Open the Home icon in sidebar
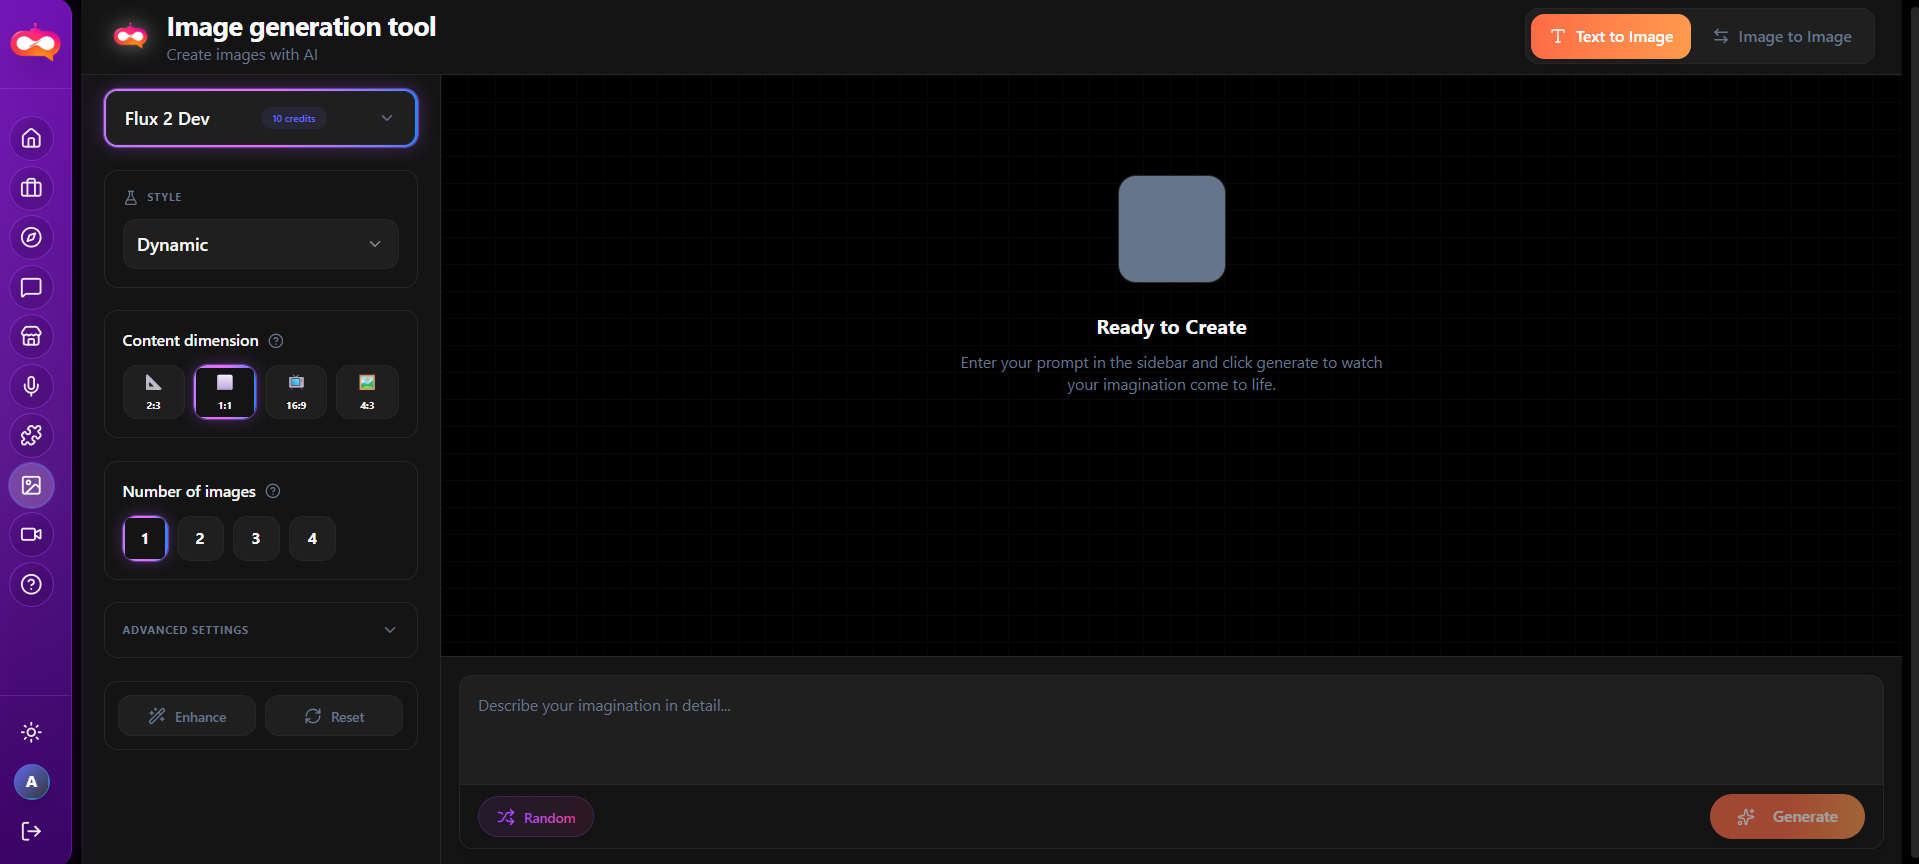 31,138
